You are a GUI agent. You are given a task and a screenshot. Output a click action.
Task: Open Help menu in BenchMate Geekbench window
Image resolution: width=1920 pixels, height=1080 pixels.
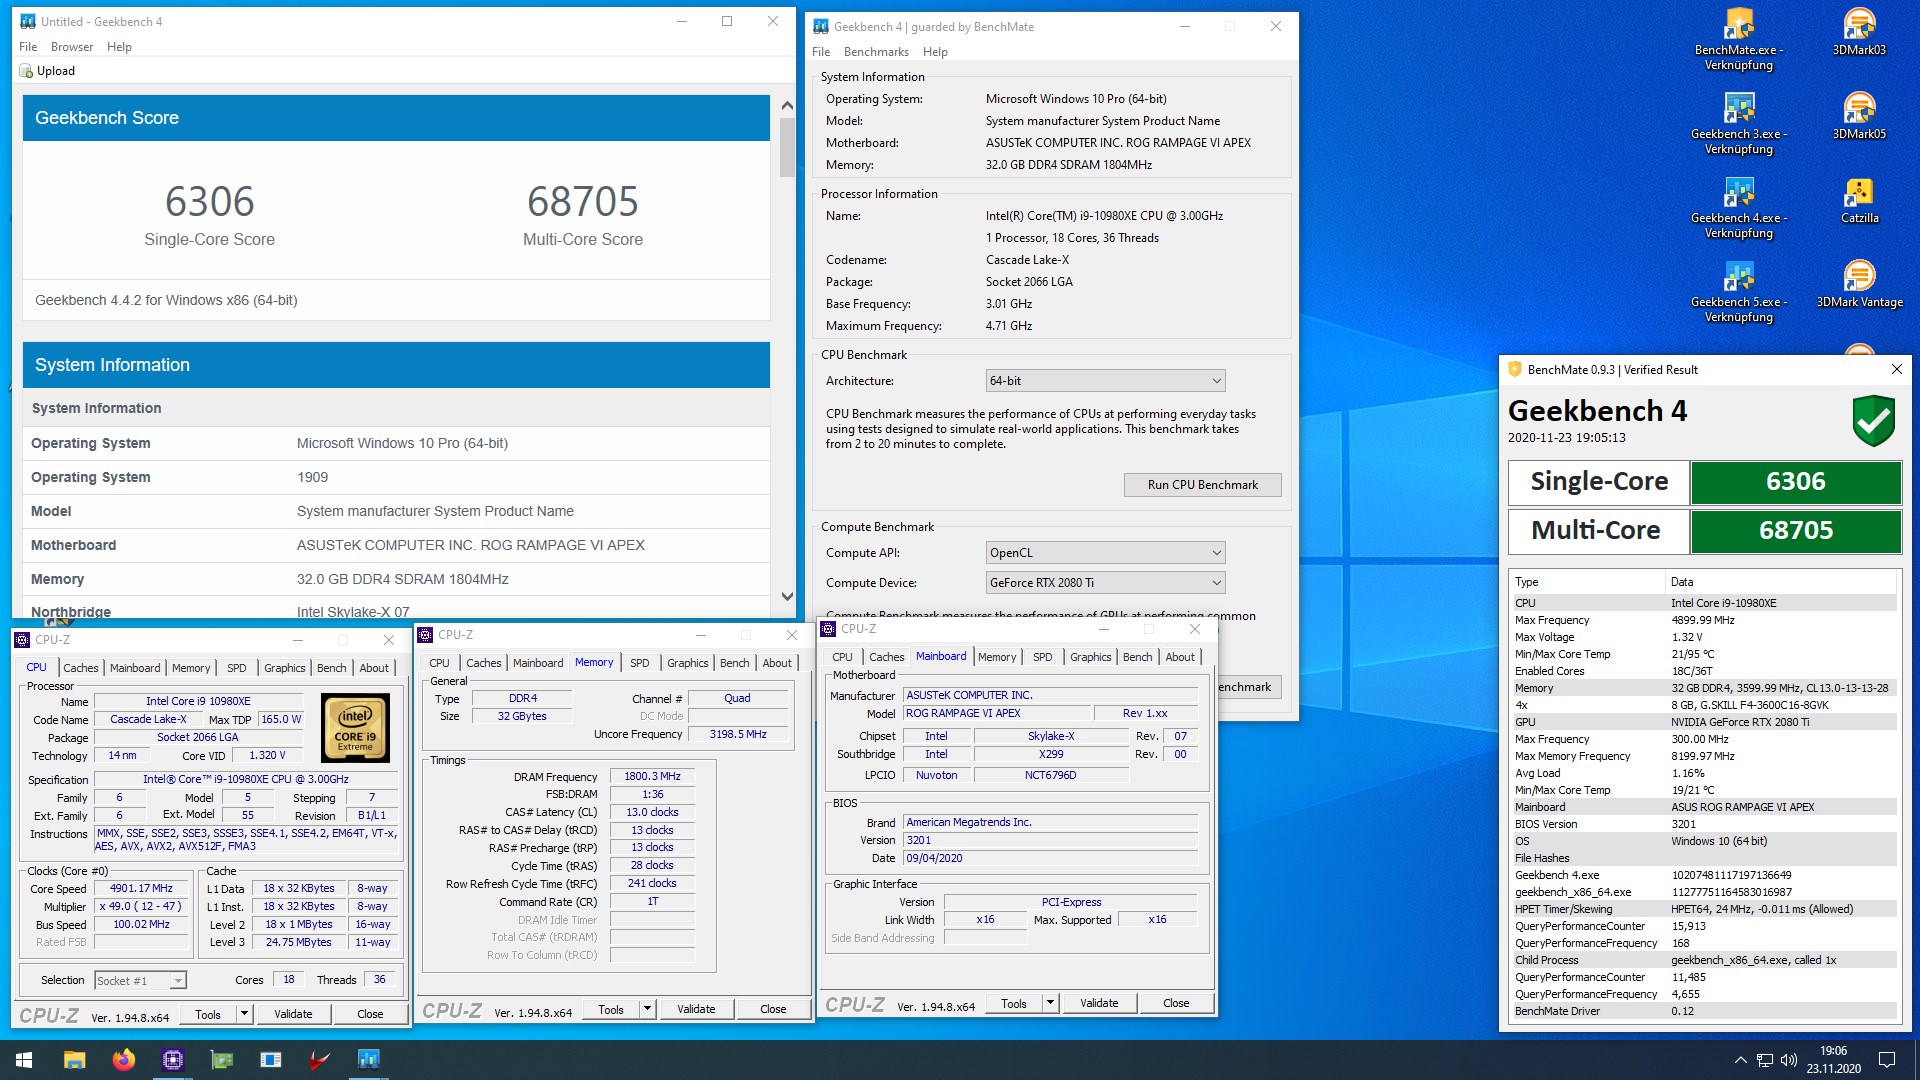point(935,52)
